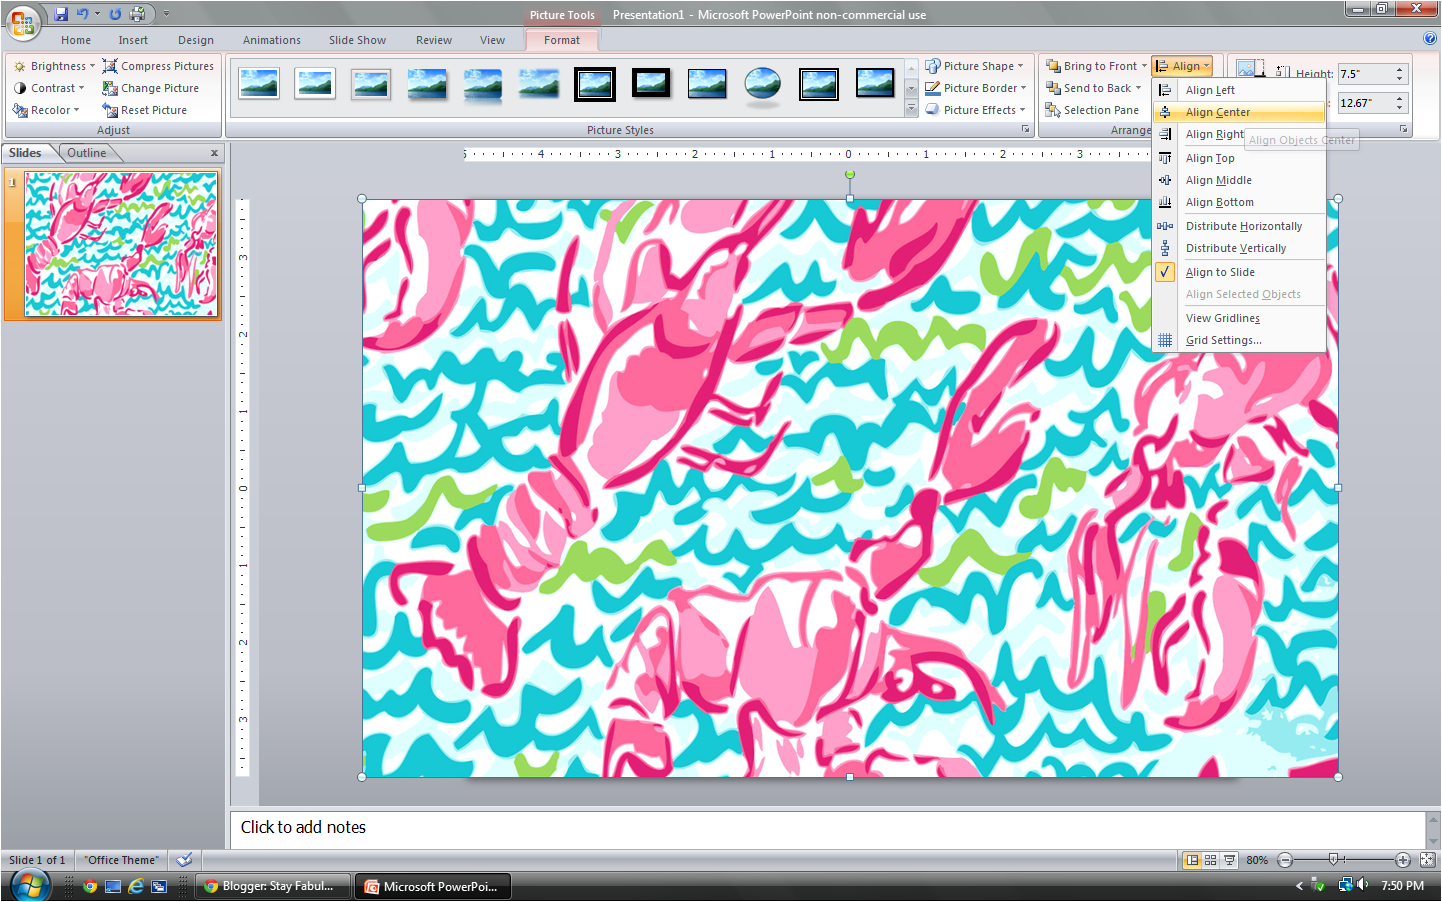Zoom out with the minus button
The width and height of the screenshot is (1442, 902).
(1285, 860)
